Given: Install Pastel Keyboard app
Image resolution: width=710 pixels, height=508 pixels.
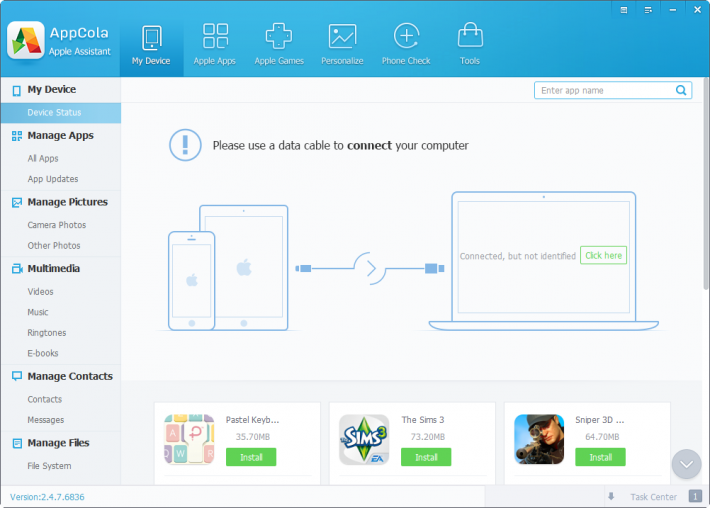Looking at the screenshot, I should tap(251, 457).
